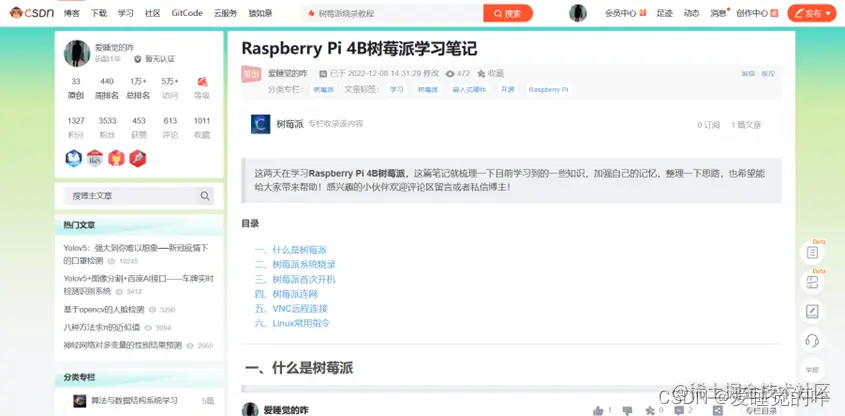Open 消息 notifications
This screenshot has width=845, height=416.
[x=719, y=13]
